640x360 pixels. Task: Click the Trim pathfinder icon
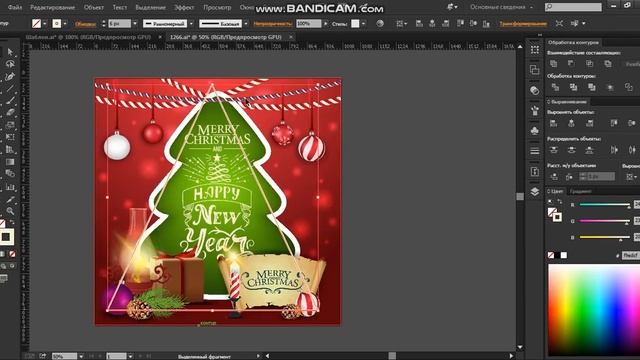click(x=573, y=87)
